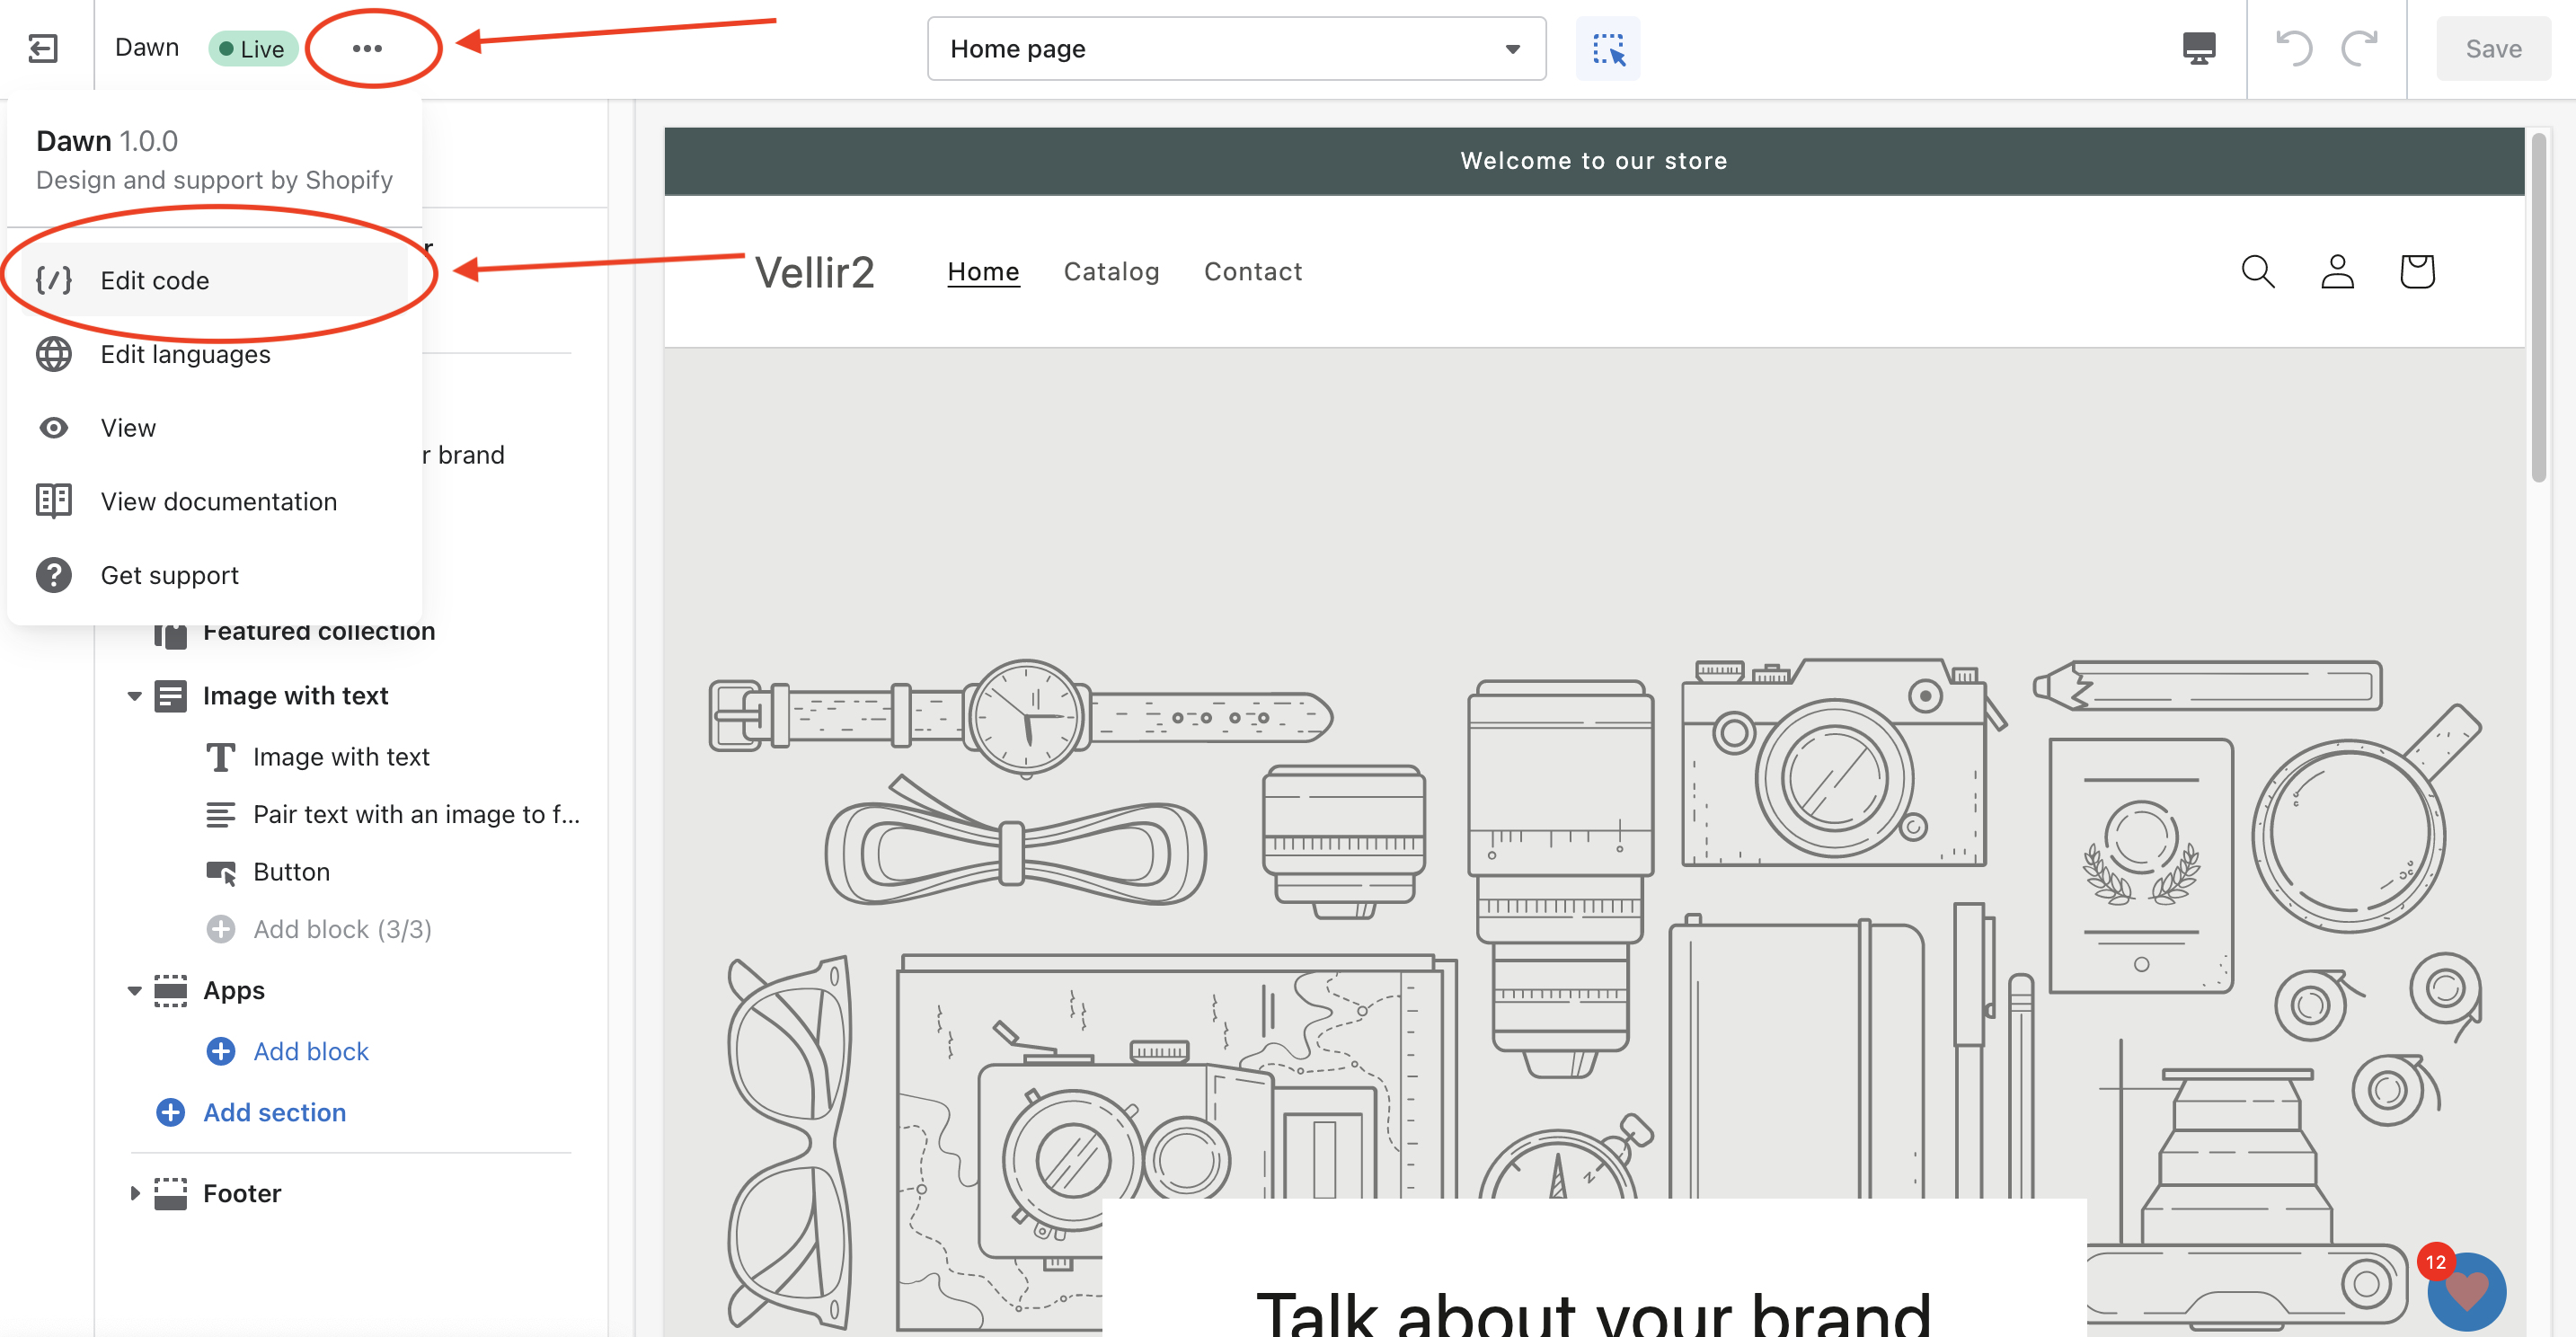
Task: Open the store search magnifier icon
Action: pos(2257,271)
